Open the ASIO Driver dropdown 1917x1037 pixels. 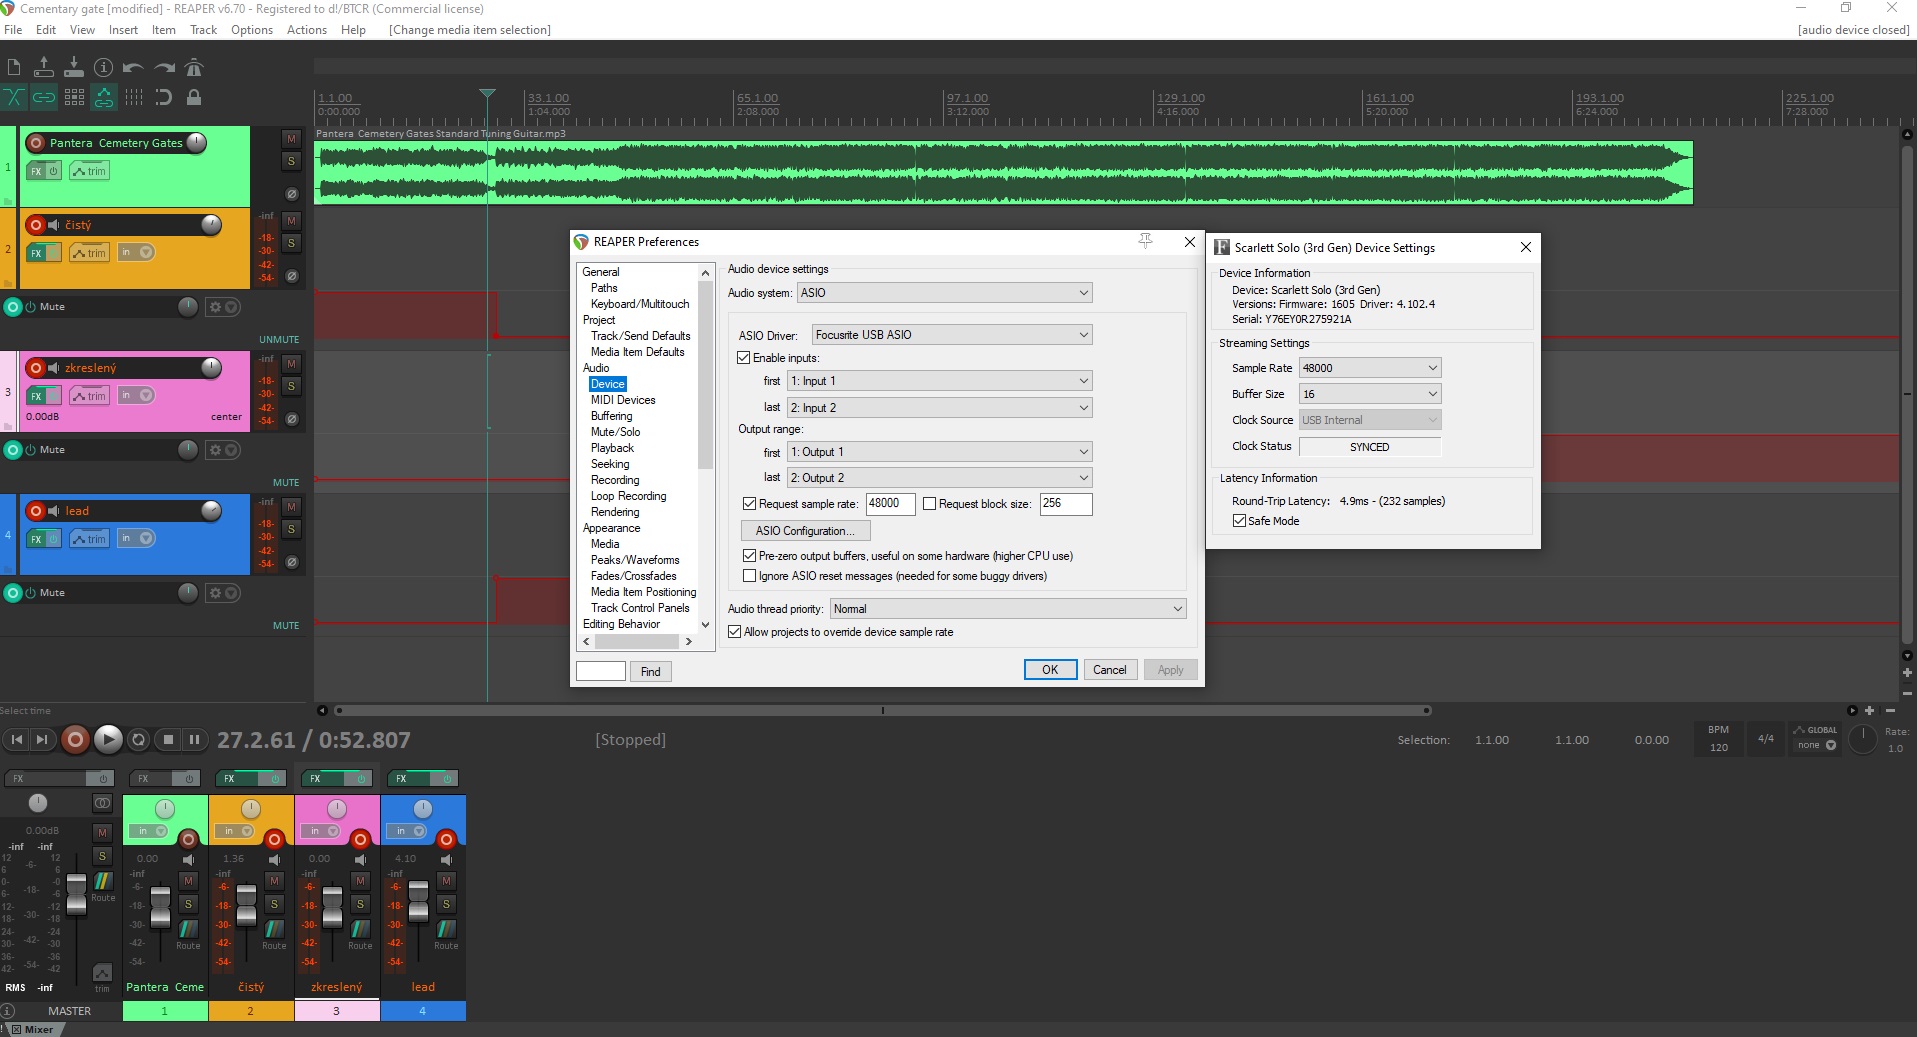point(951,335)
